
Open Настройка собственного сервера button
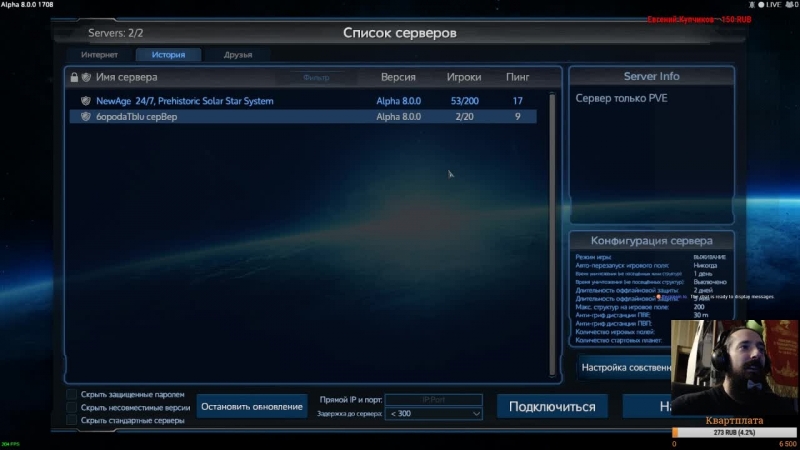coord(626,367)
